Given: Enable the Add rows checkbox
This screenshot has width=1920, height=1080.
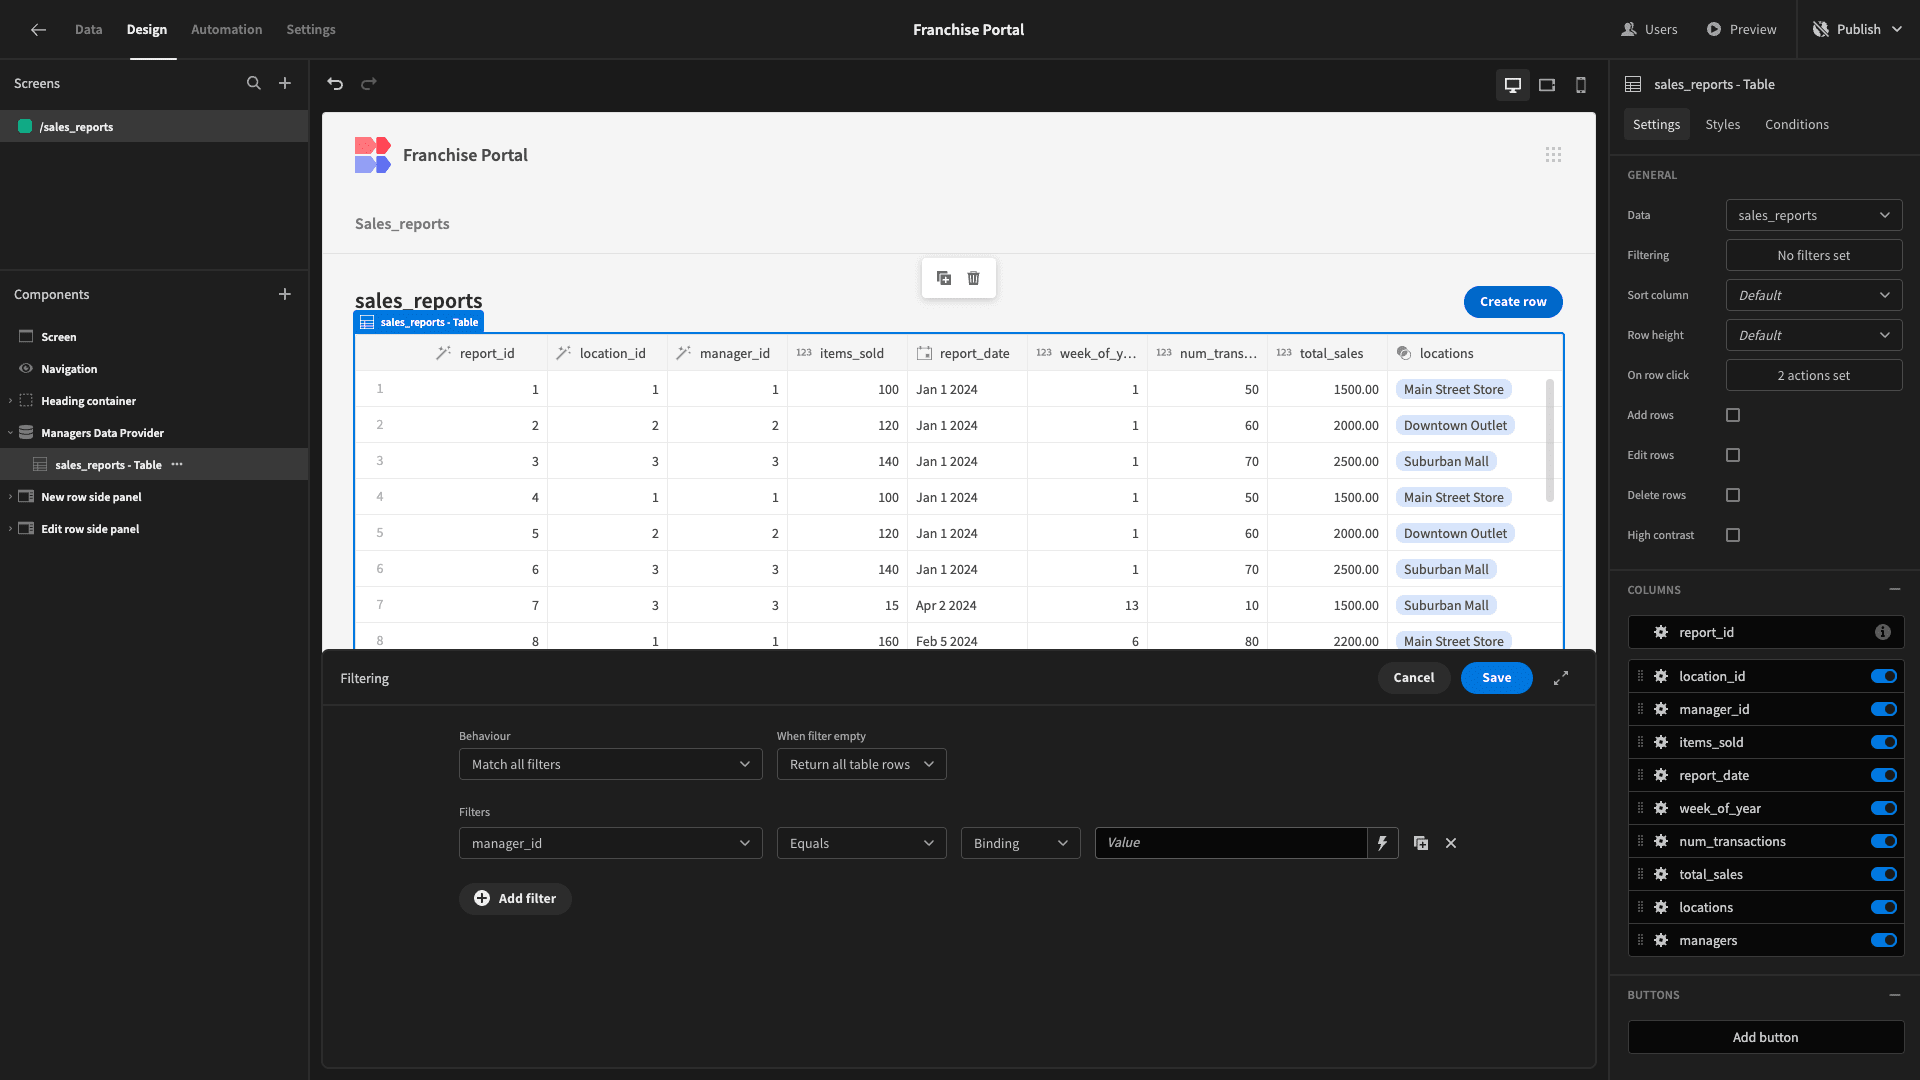Looking at the screenshot, I should [1733, 415].
